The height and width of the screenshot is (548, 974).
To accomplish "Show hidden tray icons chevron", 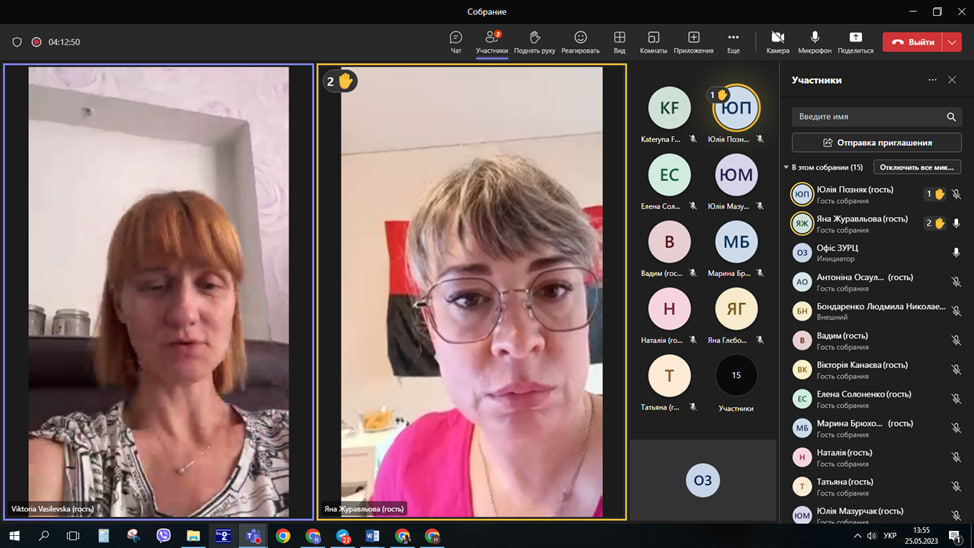I will click(x=857, y=536).
